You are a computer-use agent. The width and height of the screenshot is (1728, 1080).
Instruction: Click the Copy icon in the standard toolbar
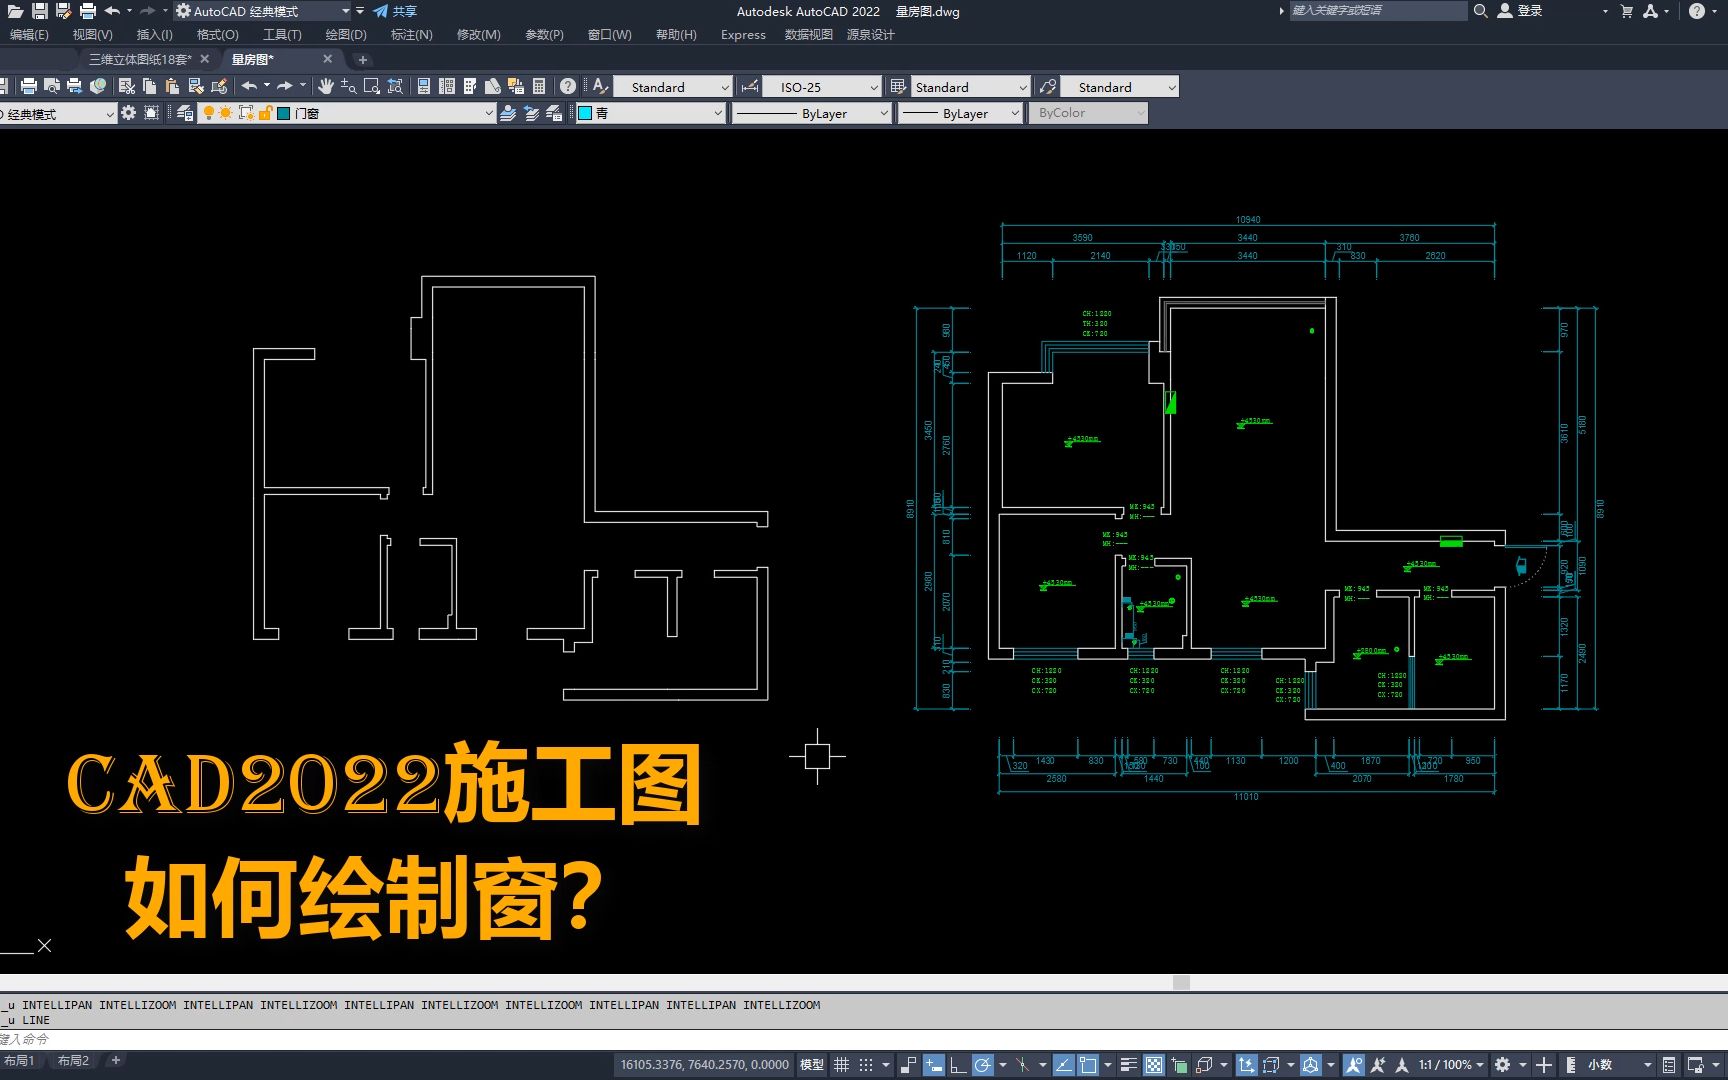(149, 86)
